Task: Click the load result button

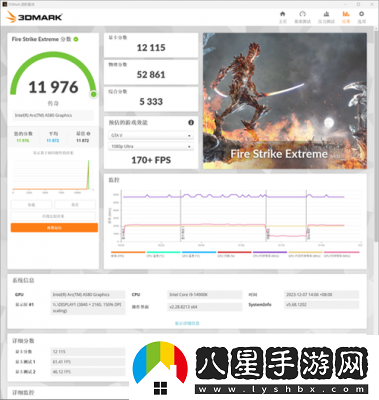Action: pos(31,204)
